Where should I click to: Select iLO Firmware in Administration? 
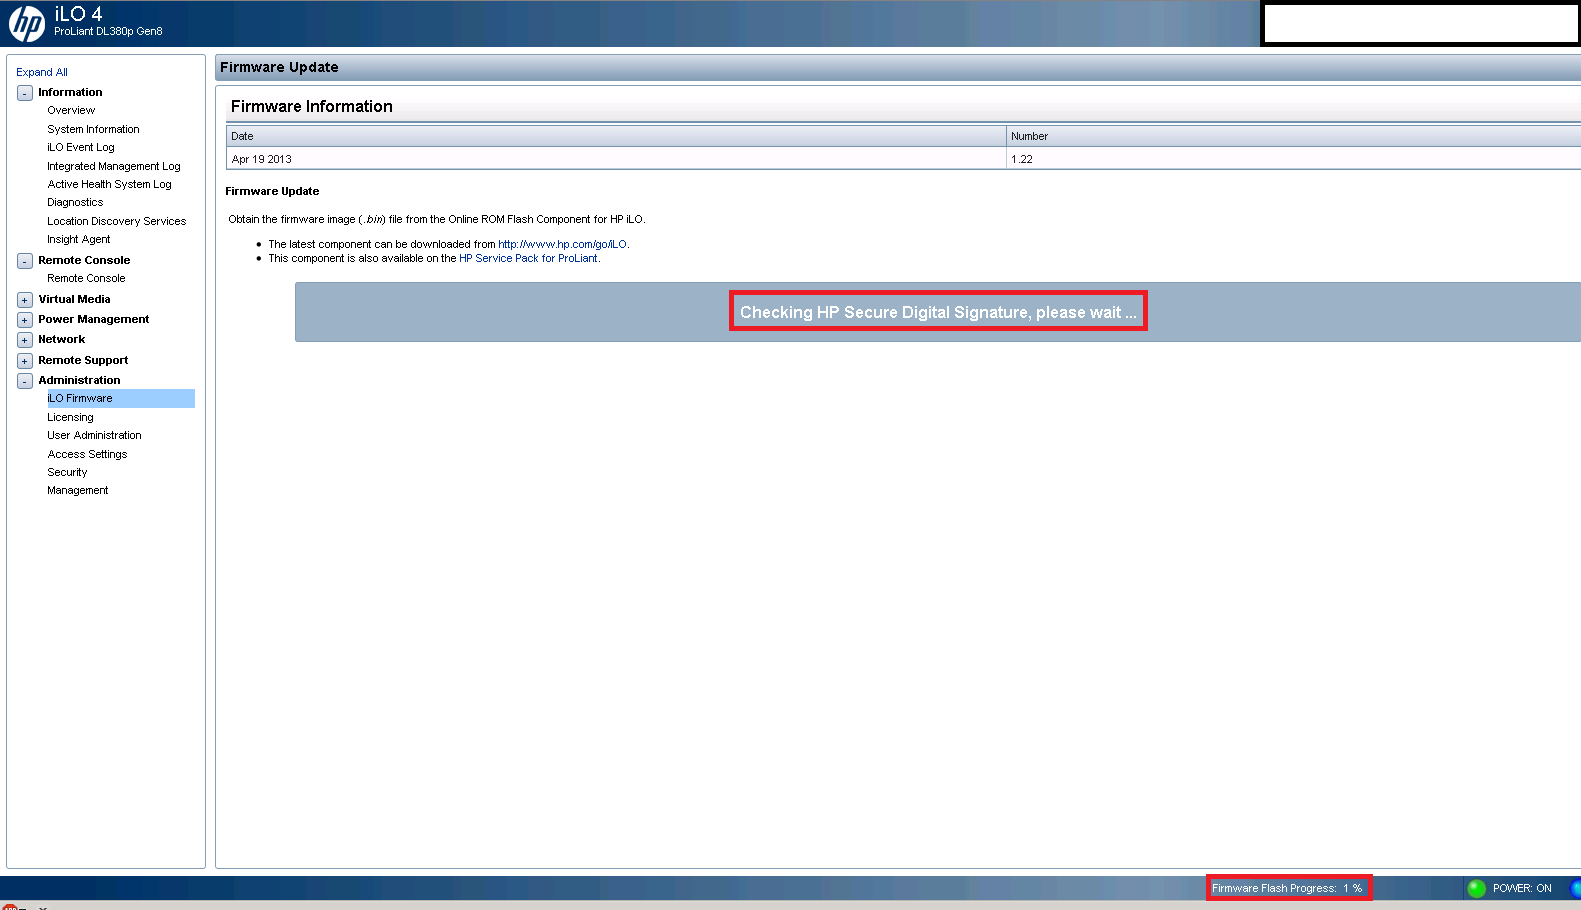[121, 398]
